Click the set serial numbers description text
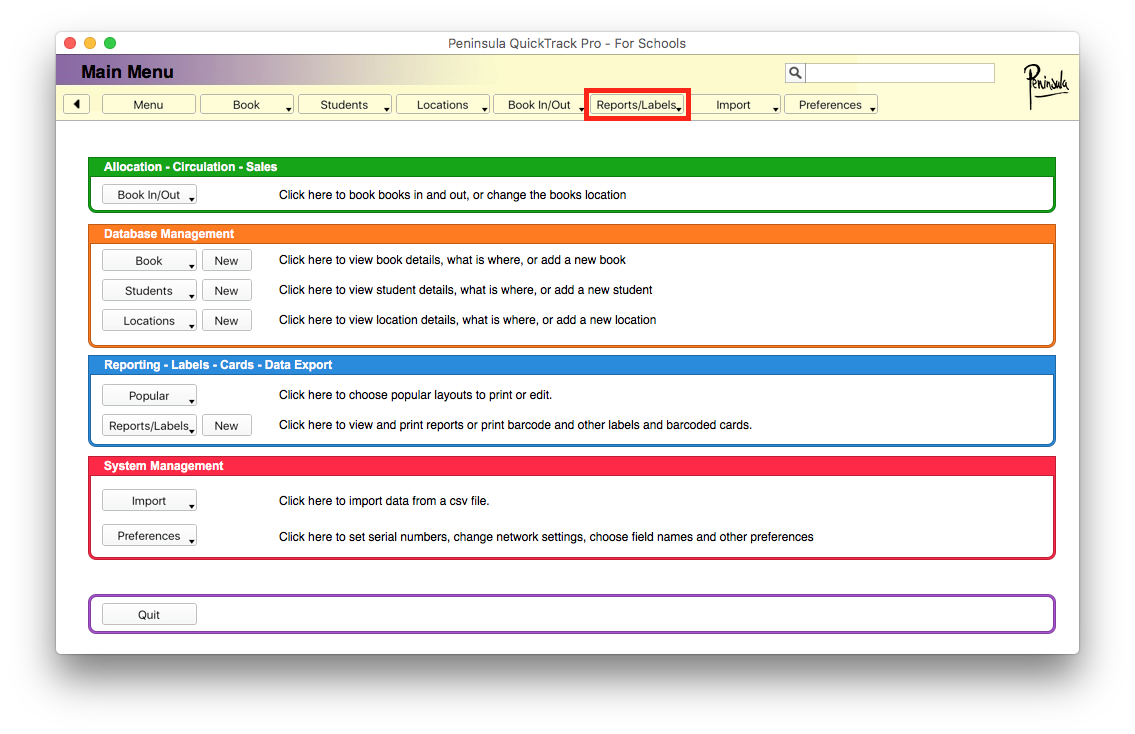The image size is (1135, 734). pos(547,537)
